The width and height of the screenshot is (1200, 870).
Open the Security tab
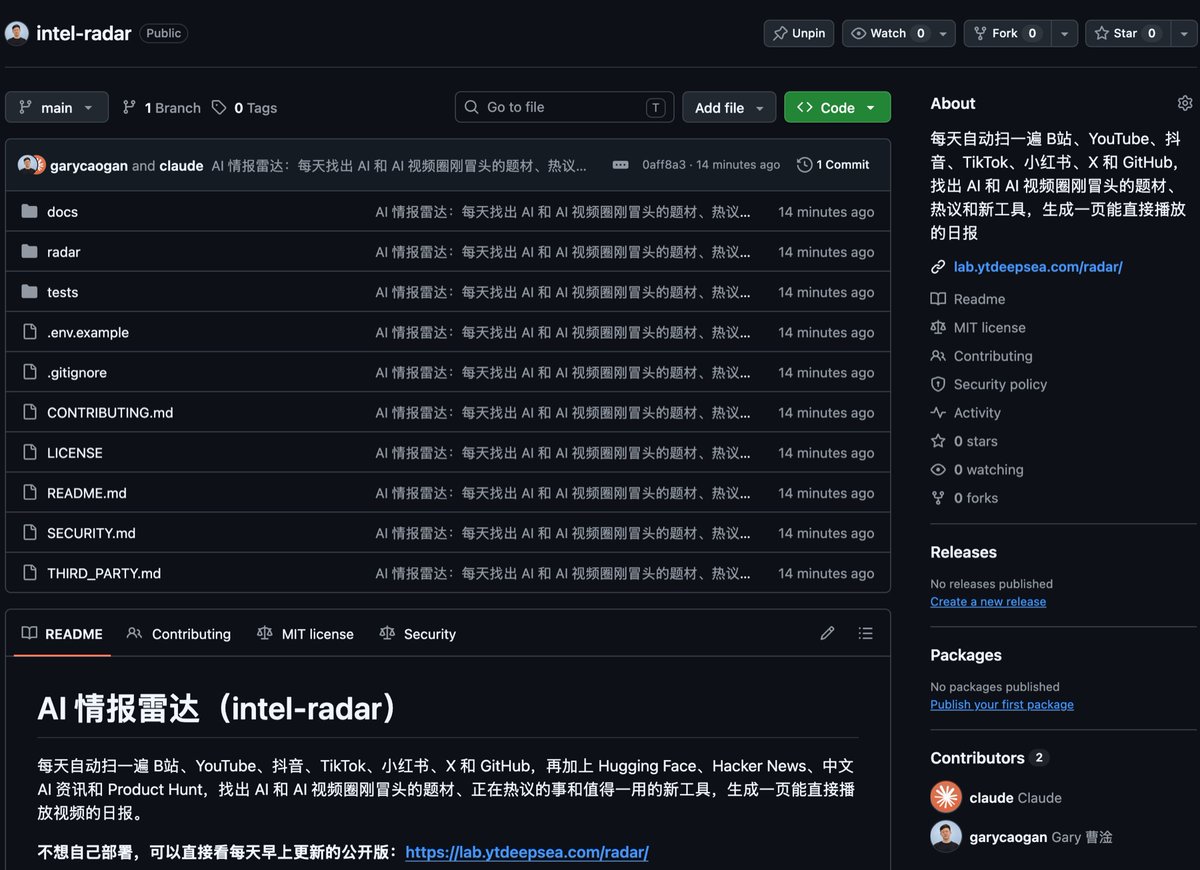pyautogui.click(x=418, y=634)
